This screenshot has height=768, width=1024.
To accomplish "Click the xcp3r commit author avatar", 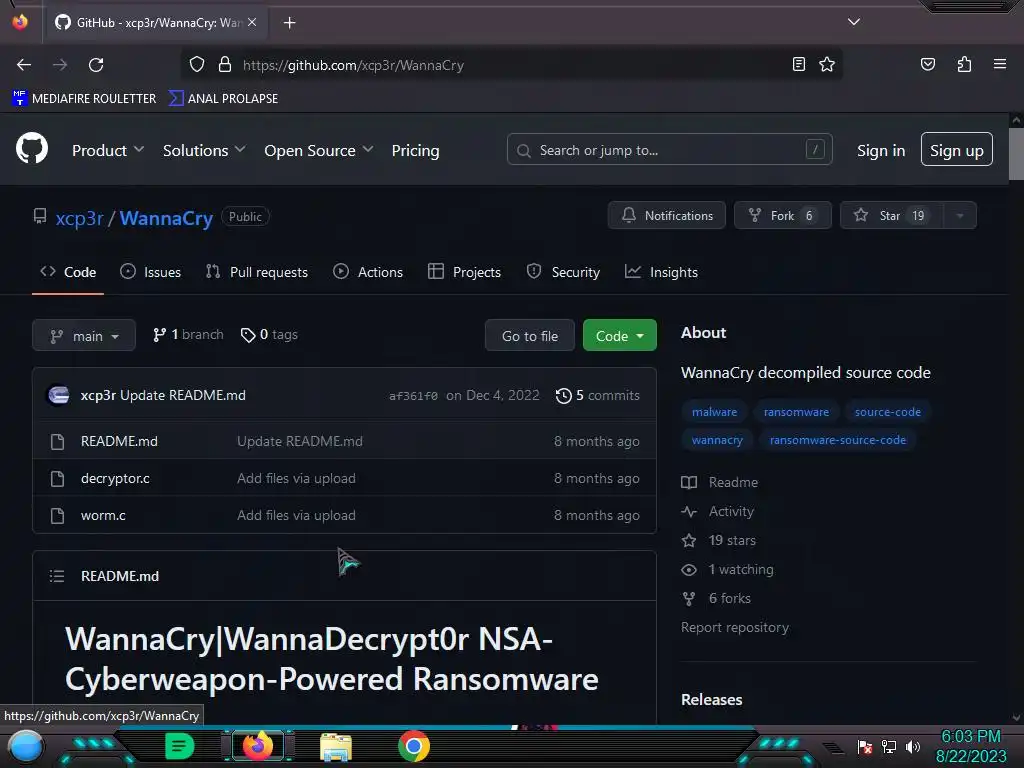I will tap(59, 395).
